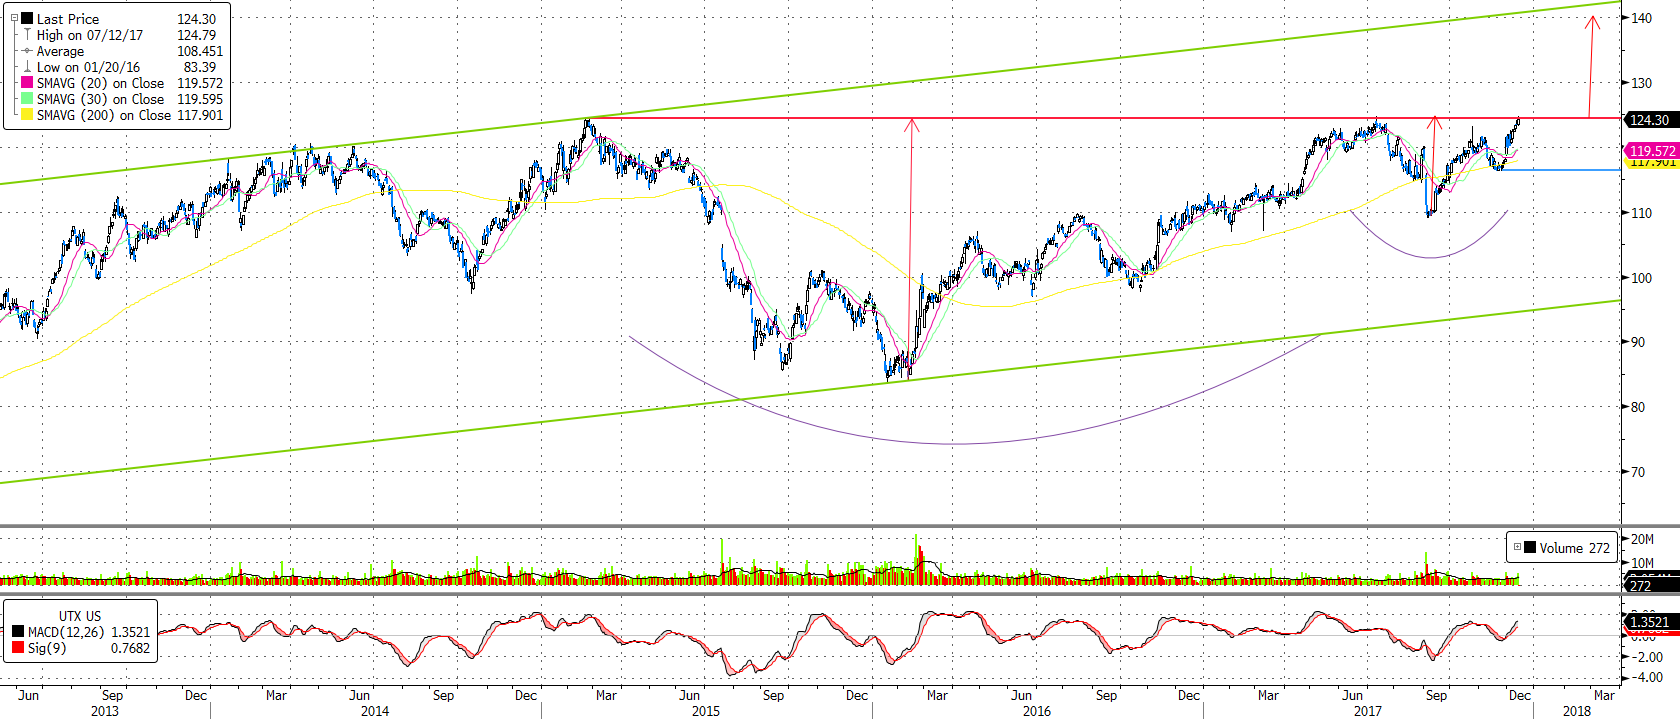Image resolution: width=1680 pixels, height=723 pixels.
Task: Click the 'Volume 272' legend text
Action: [1574, 548]
